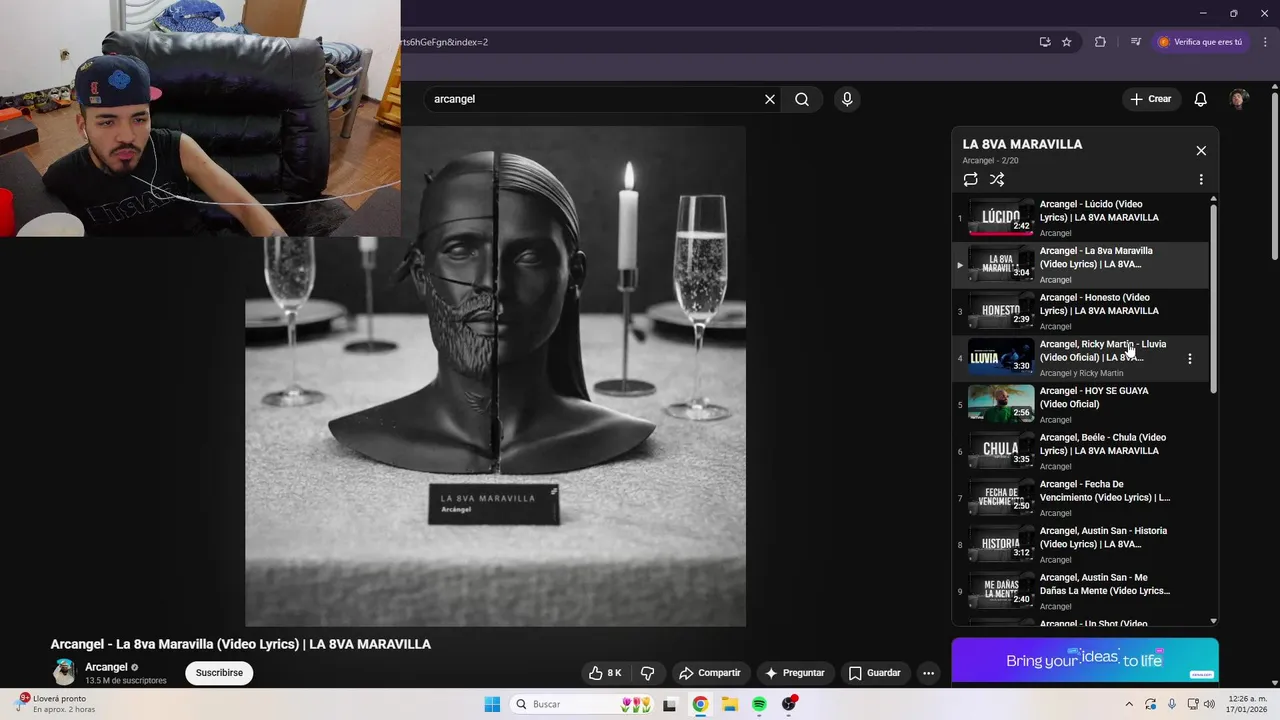Open Chrome media controls icon
Screen dimensions: 1280x720
pos(1136,42)
